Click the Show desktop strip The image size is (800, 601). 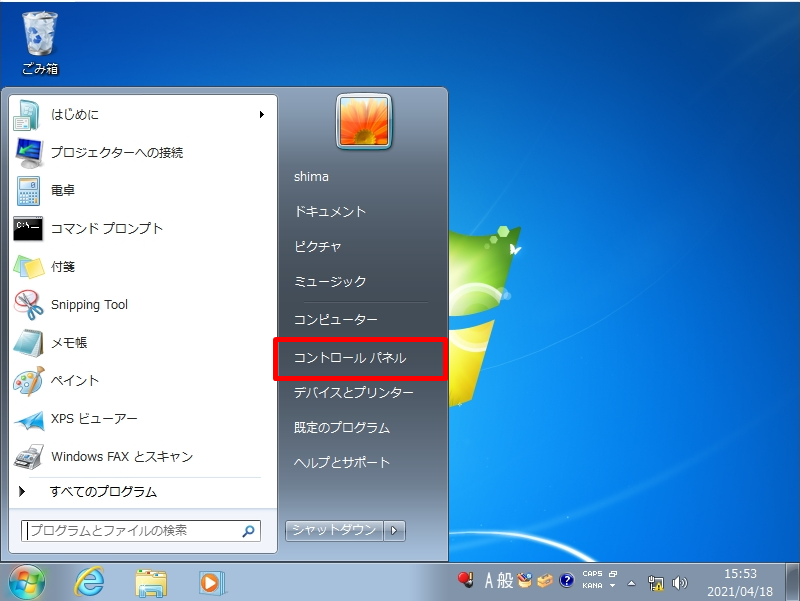pos(792,582)
